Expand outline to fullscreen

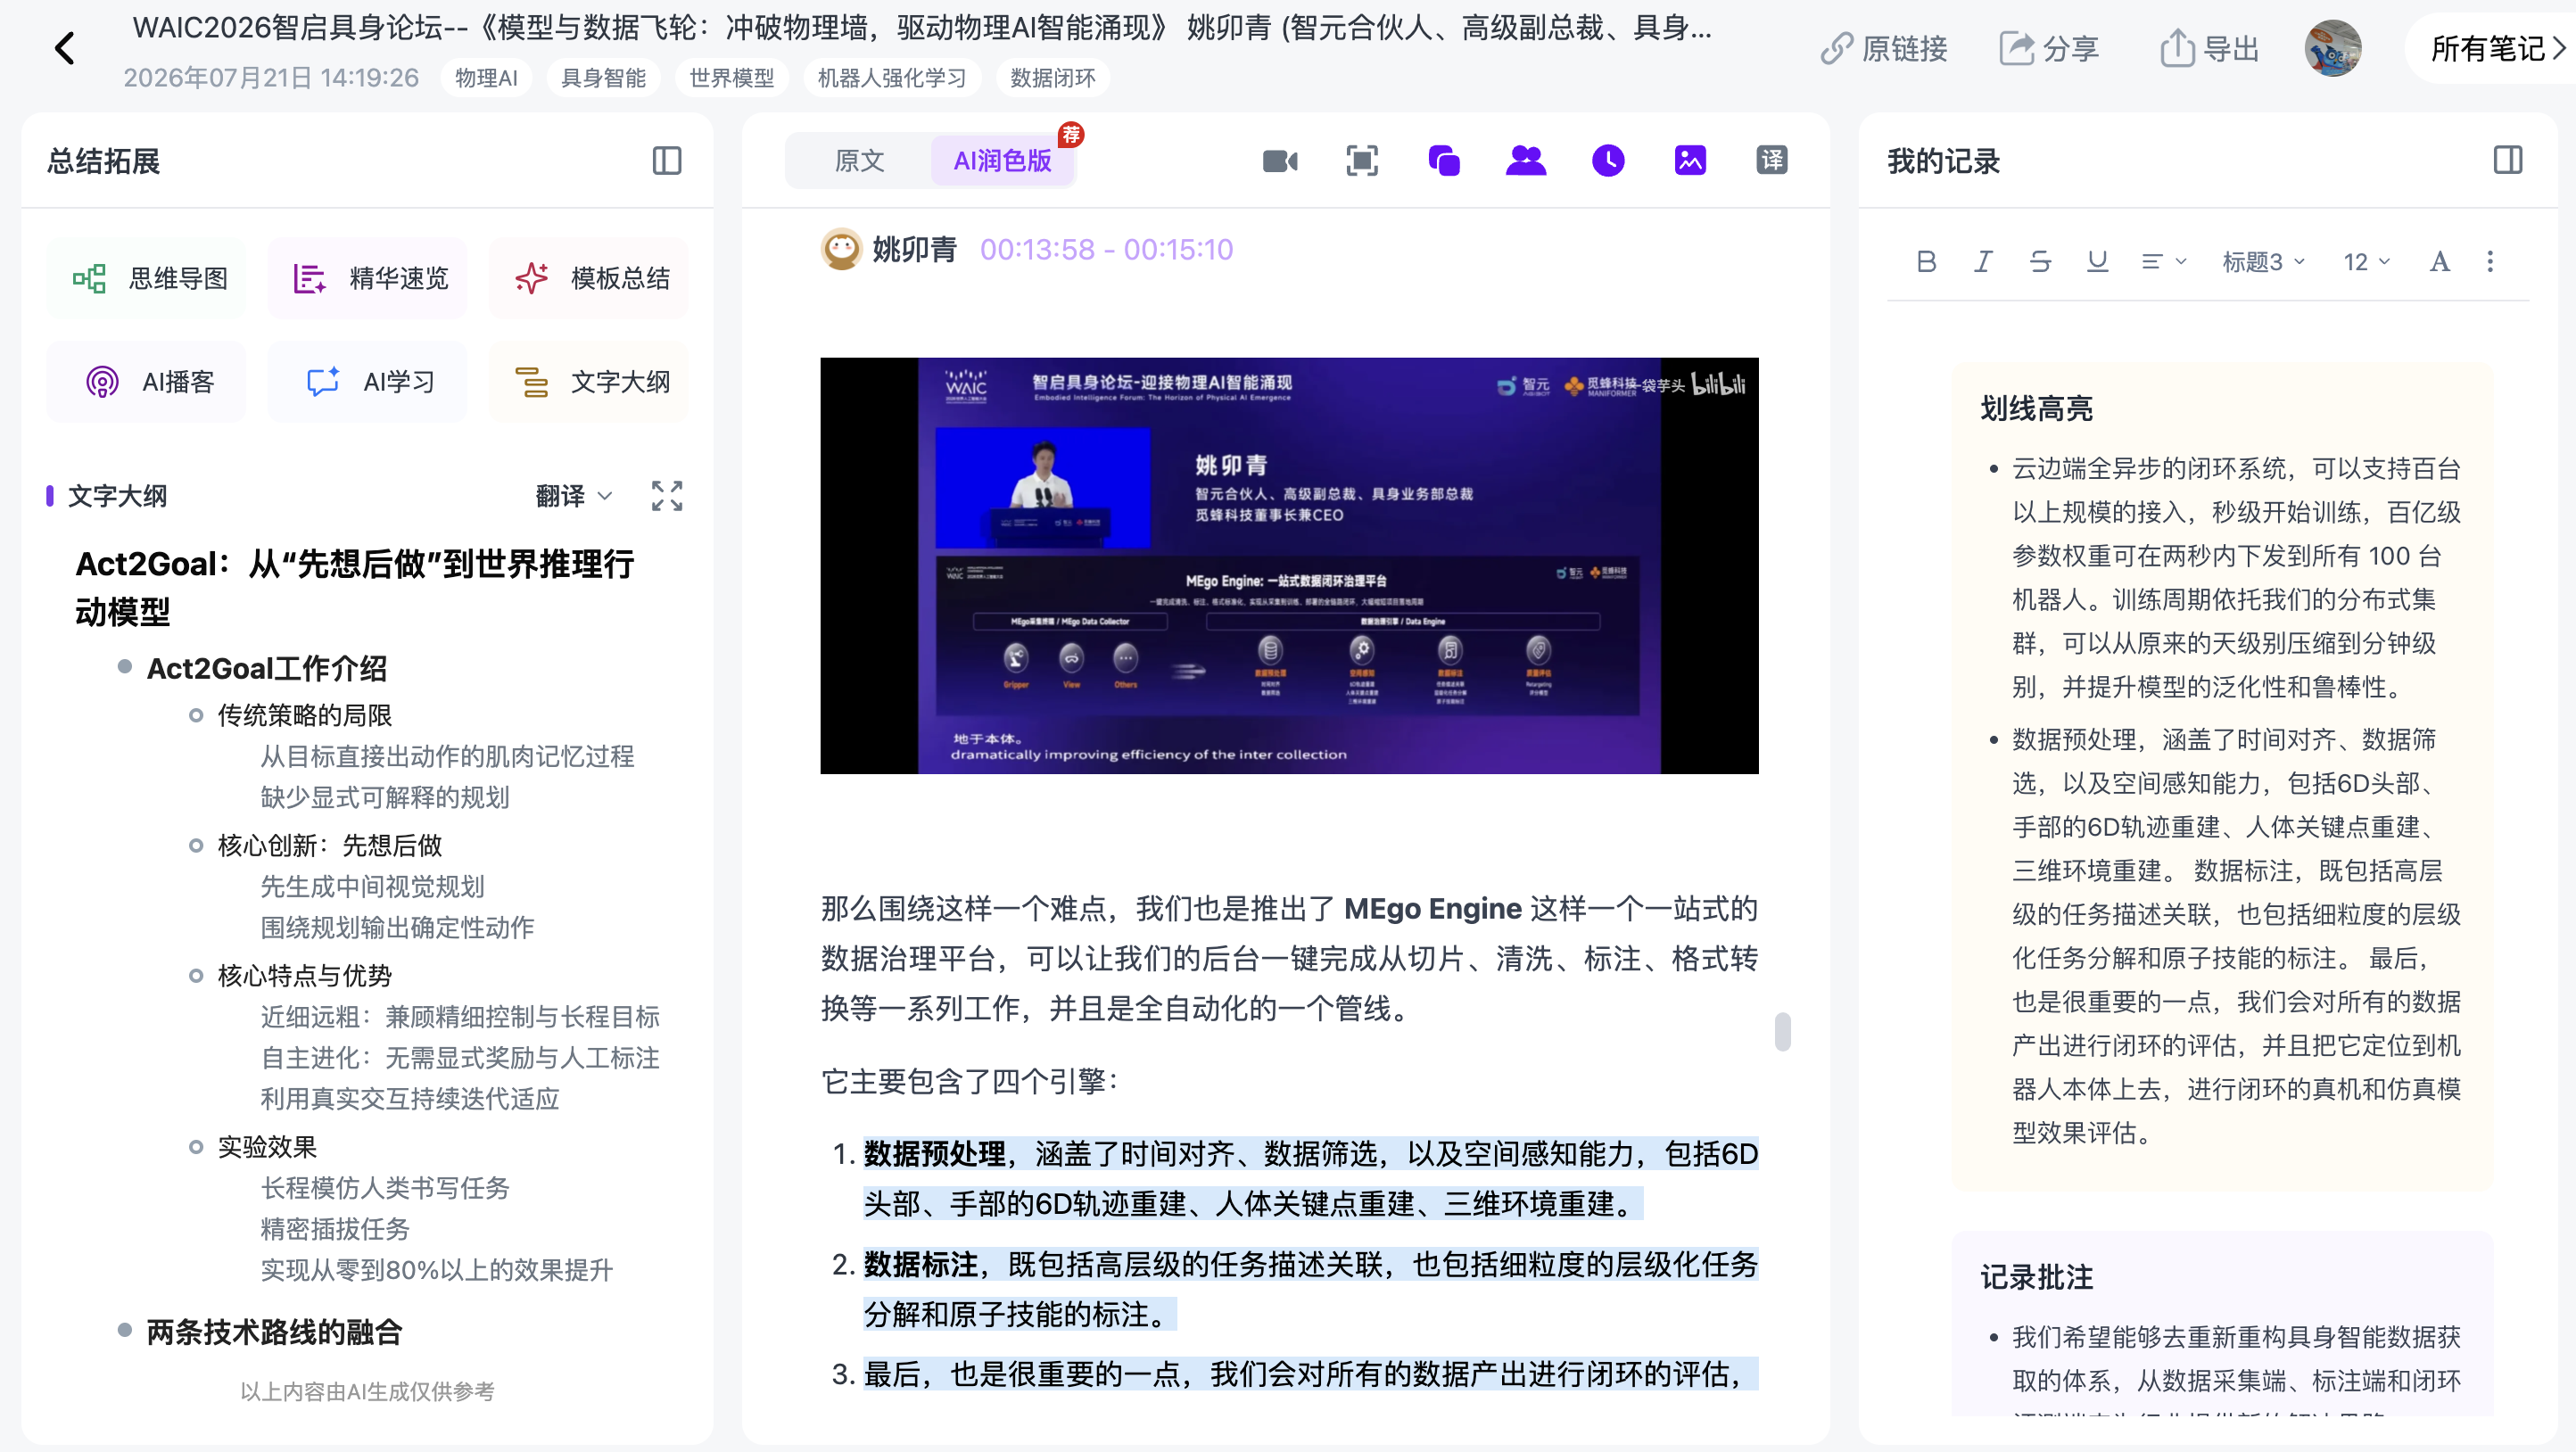click(x=667, y=496)
